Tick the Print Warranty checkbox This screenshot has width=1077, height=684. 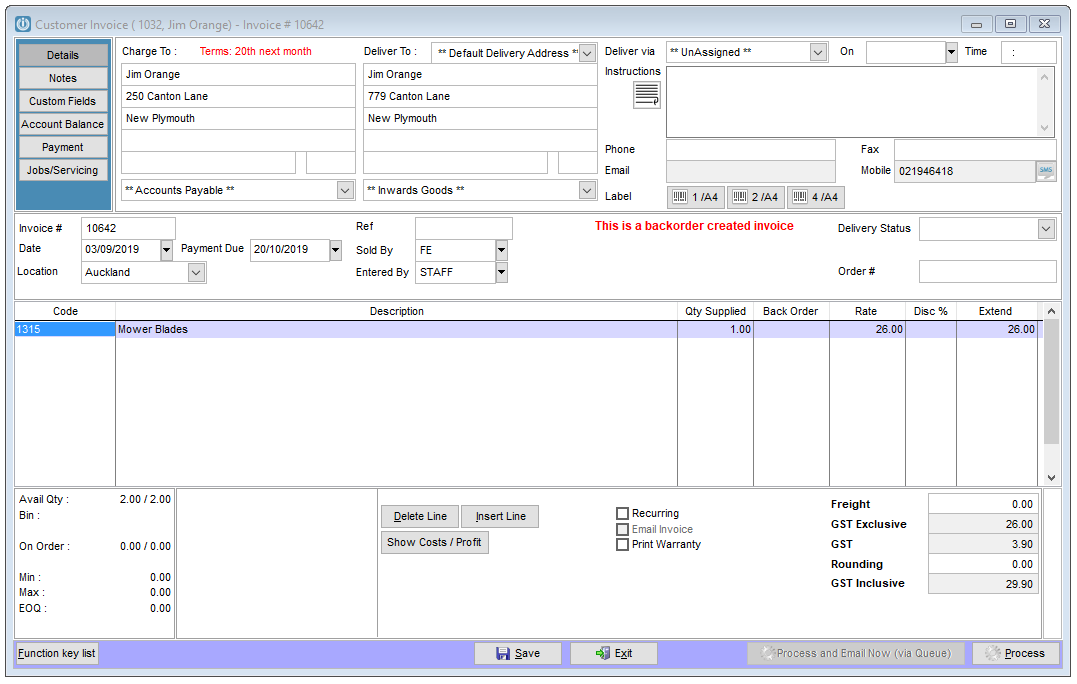(x=622, y=545)
